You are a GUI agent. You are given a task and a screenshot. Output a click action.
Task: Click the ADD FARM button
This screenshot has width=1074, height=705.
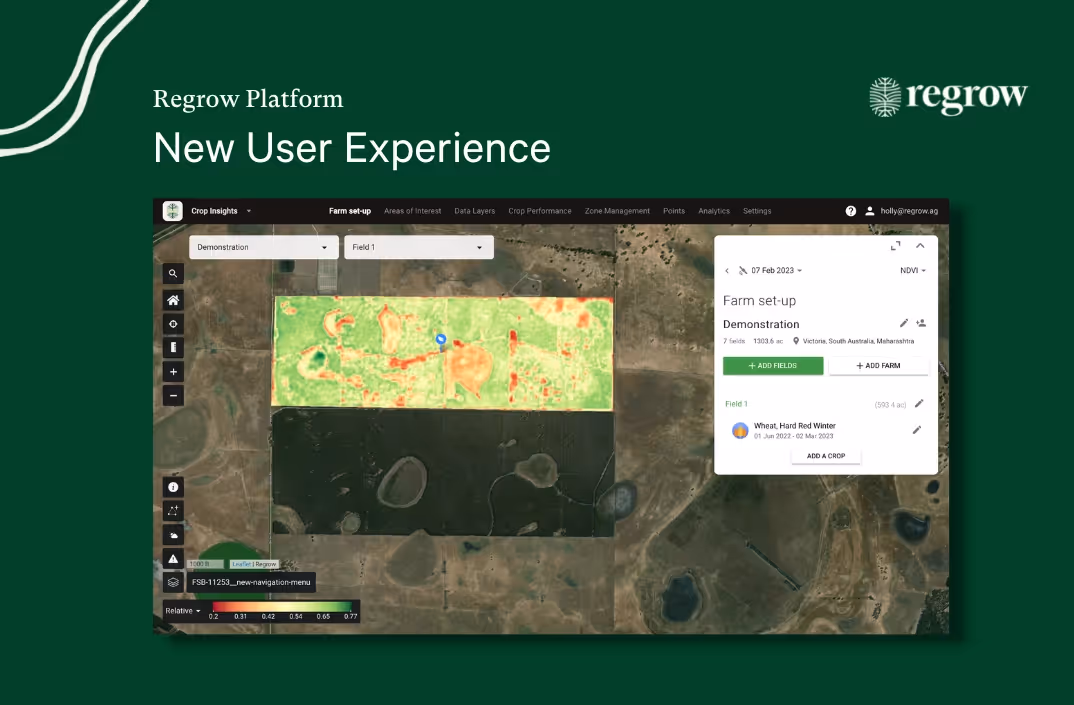(x=878, y=366)
